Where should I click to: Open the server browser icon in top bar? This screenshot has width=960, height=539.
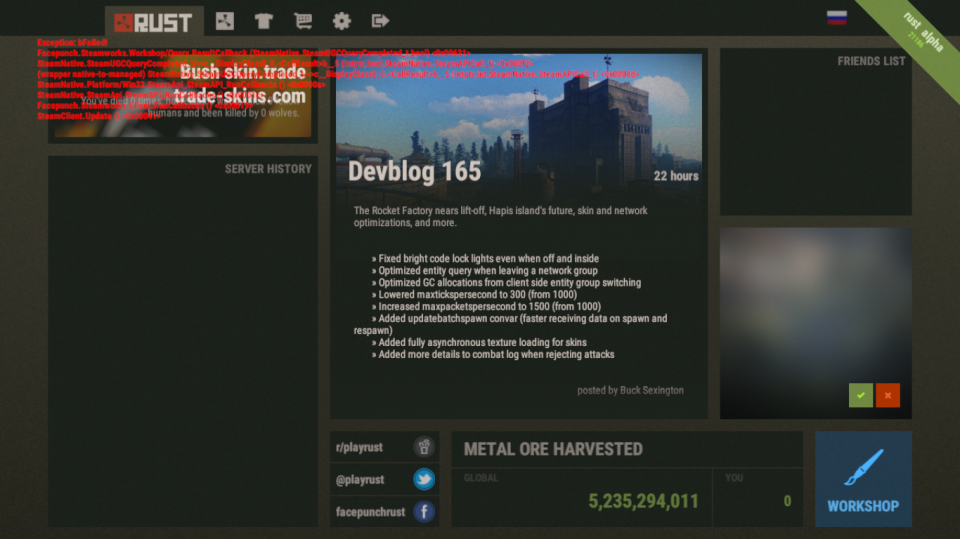tap(225, 21)
